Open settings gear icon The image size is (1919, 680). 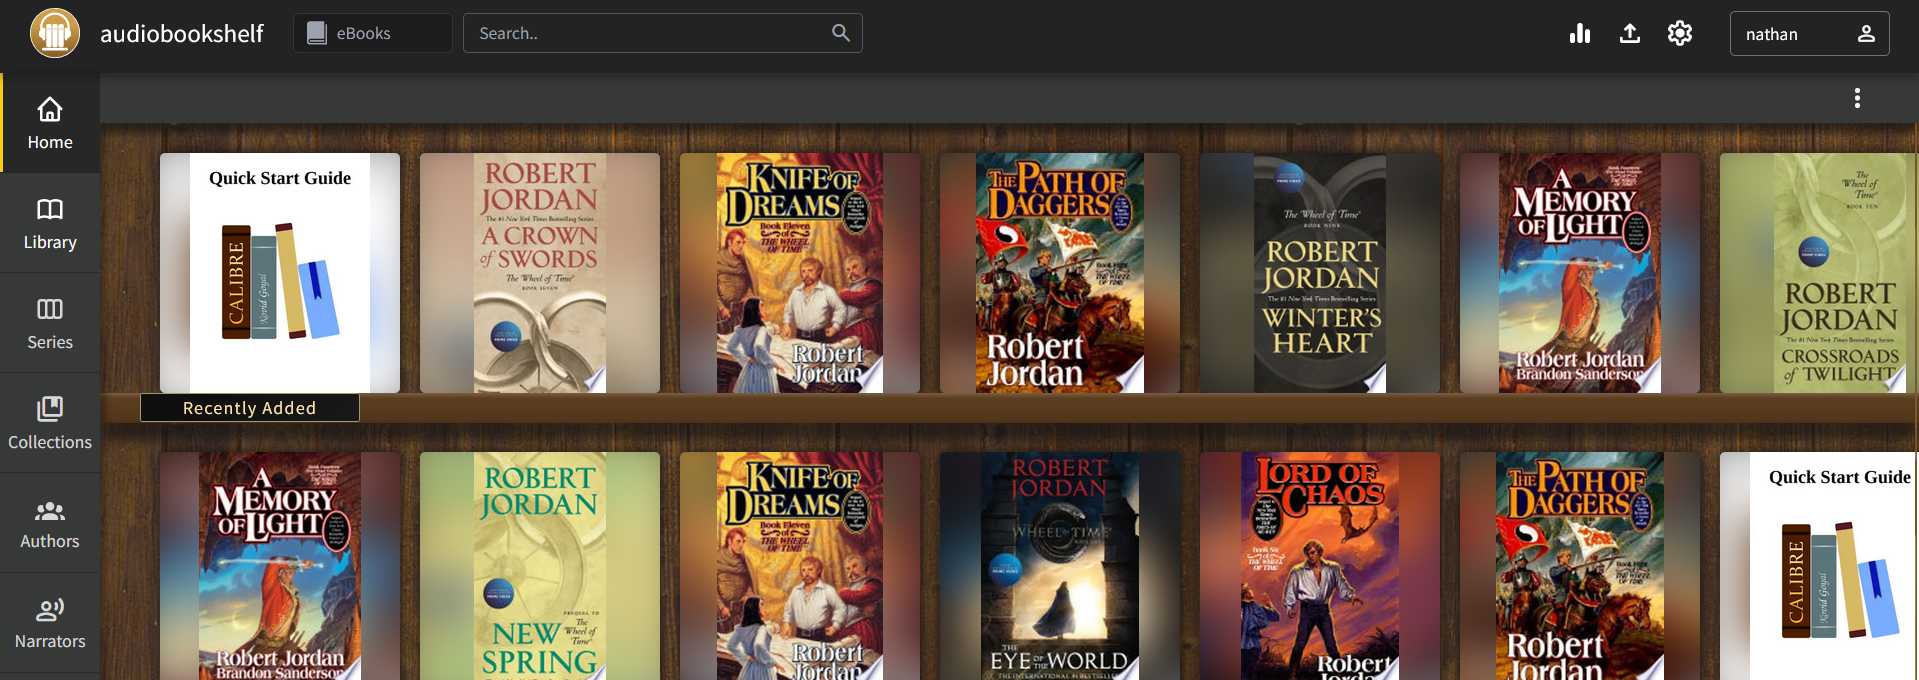pos(1680,33)
